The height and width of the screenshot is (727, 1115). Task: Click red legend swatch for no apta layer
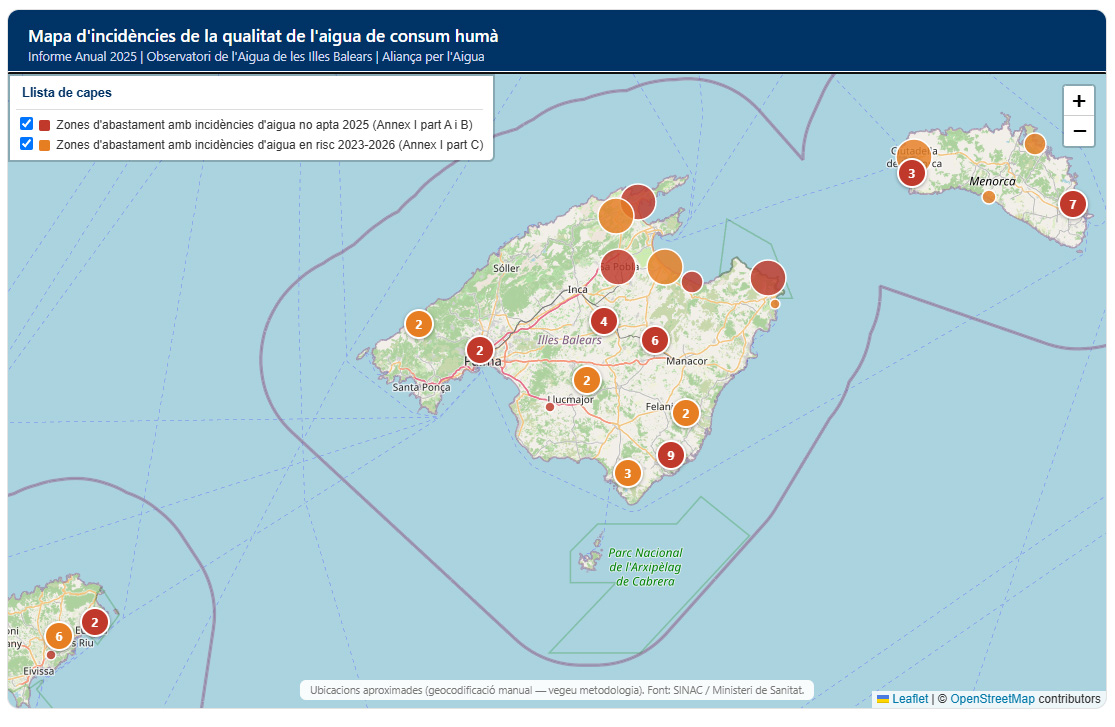(44, 125)
